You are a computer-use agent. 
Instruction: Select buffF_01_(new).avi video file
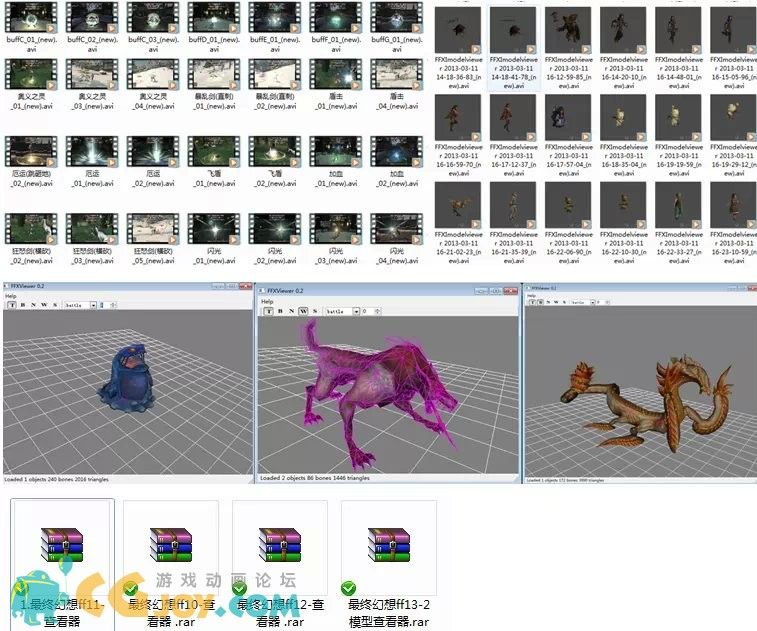coord(336,27)
